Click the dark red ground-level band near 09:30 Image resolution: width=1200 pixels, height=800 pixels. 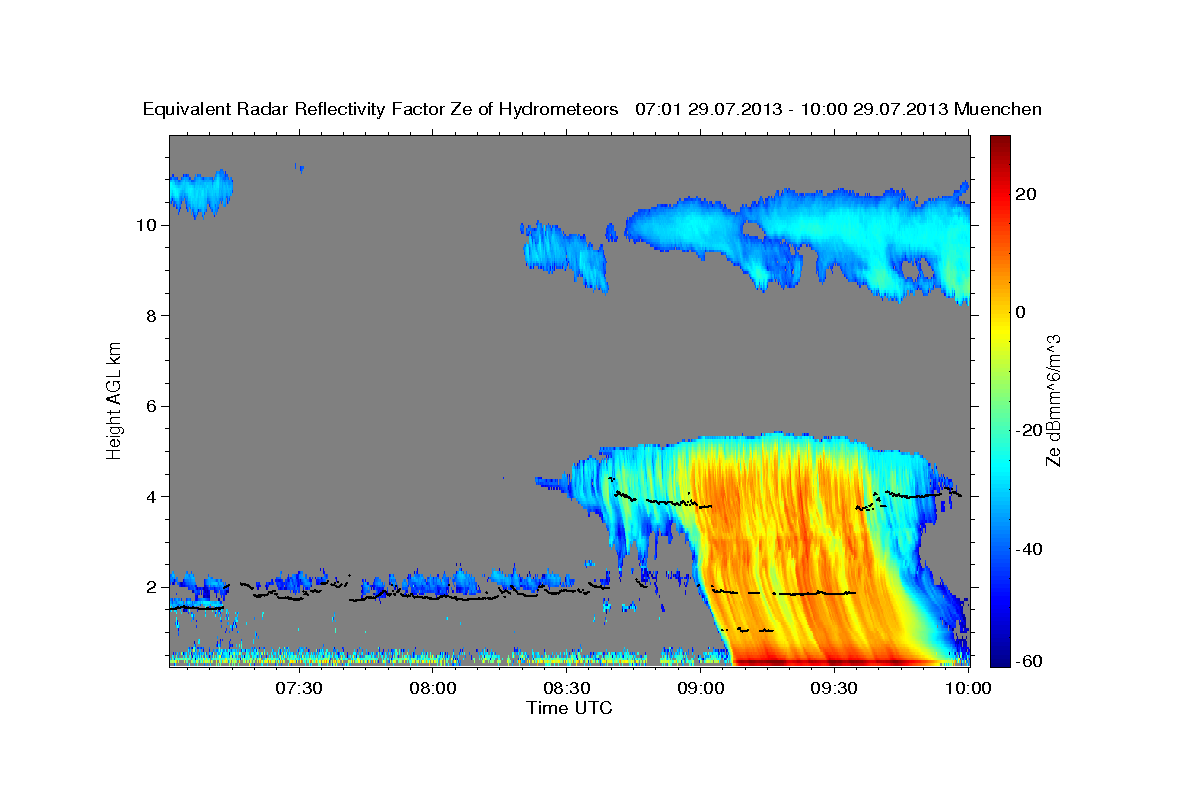click(835, 660)
